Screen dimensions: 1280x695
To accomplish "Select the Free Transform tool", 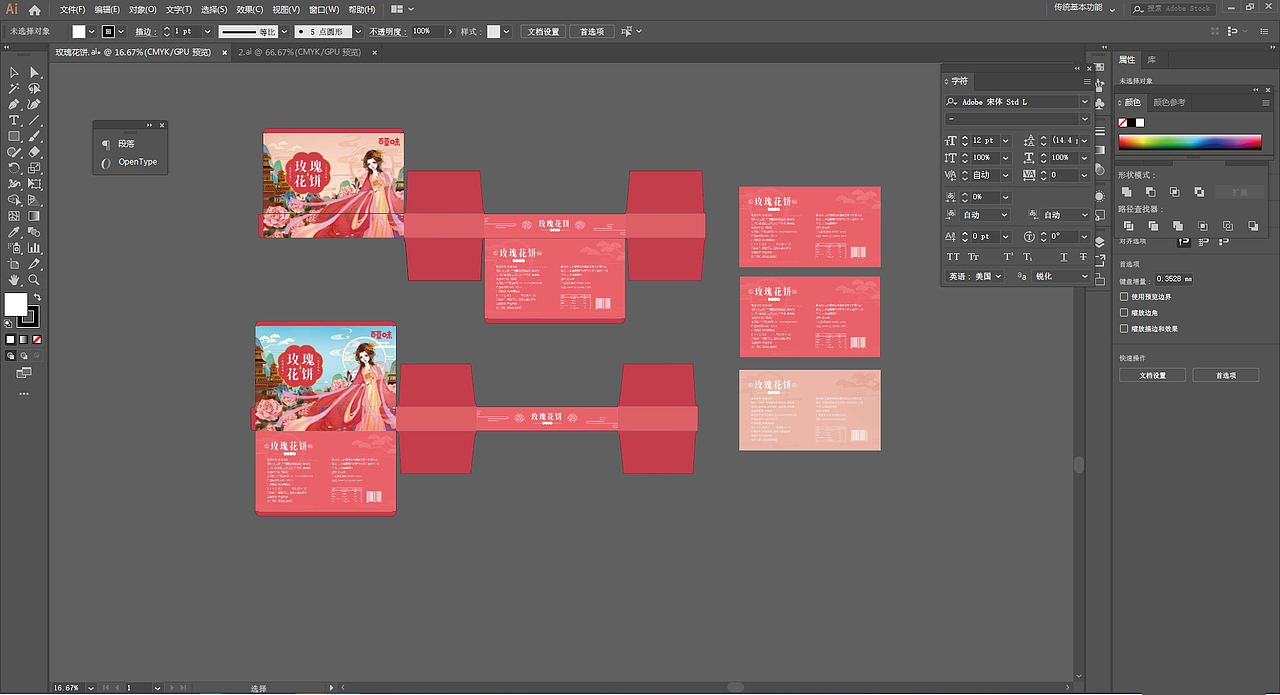I will click(34, 184).
